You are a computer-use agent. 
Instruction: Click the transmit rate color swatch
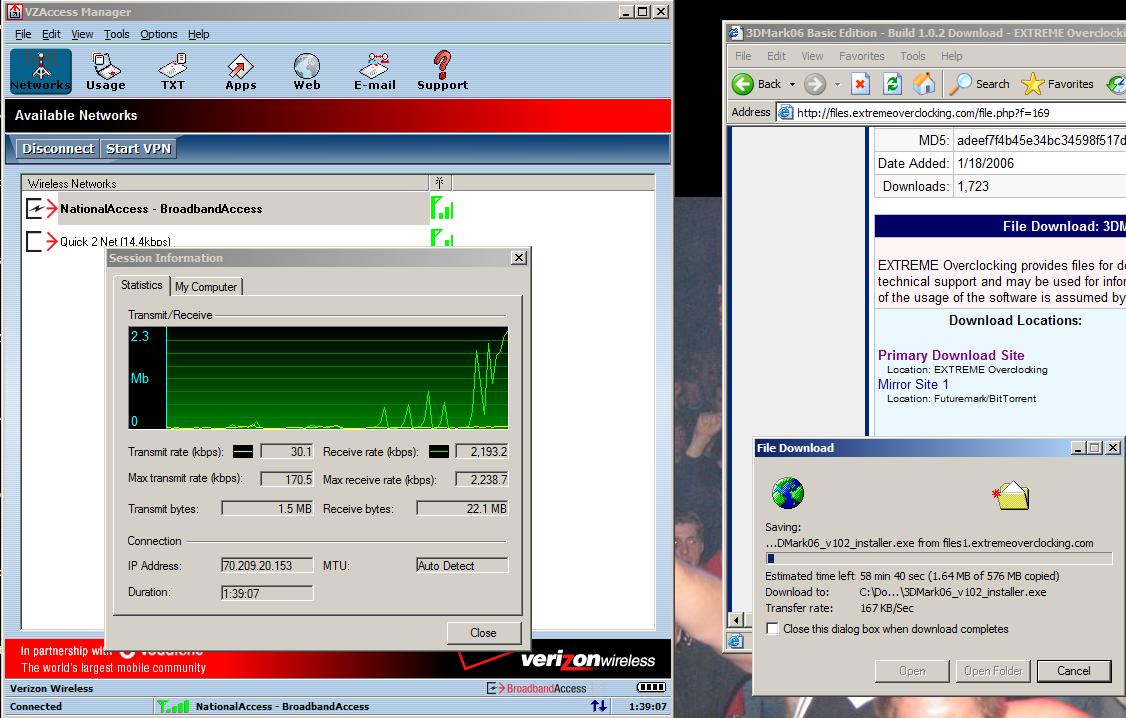(243, 452)
